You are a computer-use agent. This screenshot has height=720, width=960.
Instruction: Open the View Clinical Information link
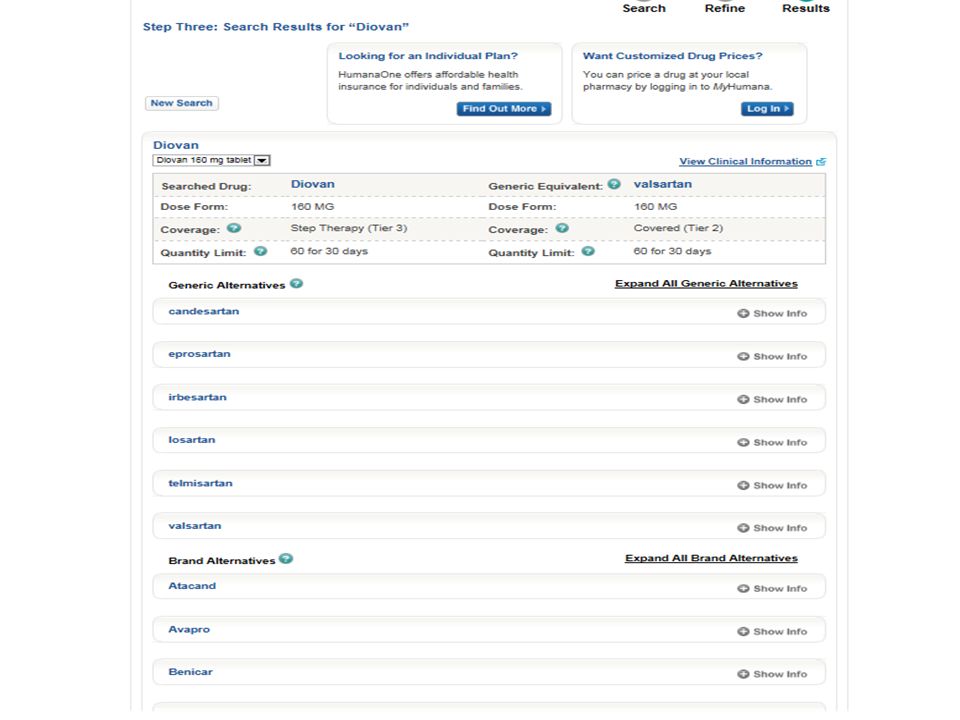pyautogui.click(x=745, y=162)
